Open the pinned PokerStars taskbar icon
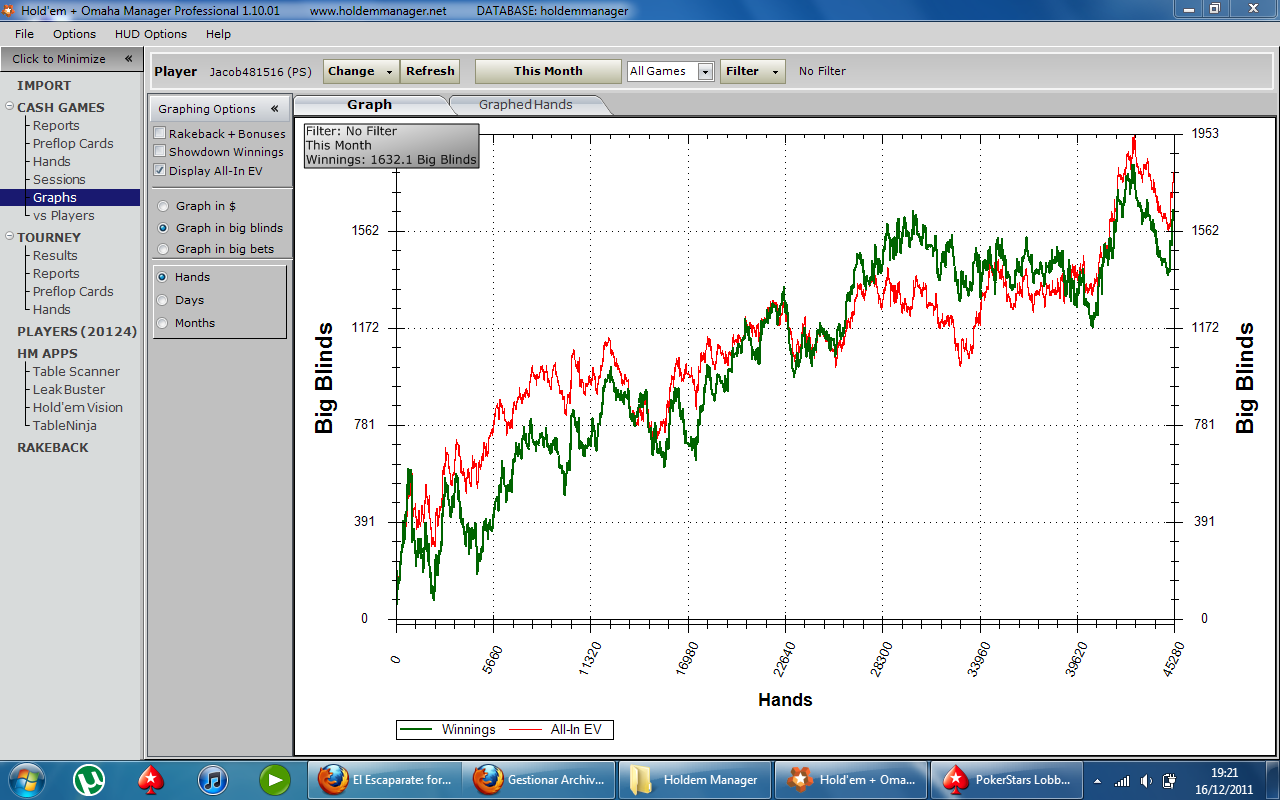Viewport: 1280px width, 800px height. (x=151, y=779)
